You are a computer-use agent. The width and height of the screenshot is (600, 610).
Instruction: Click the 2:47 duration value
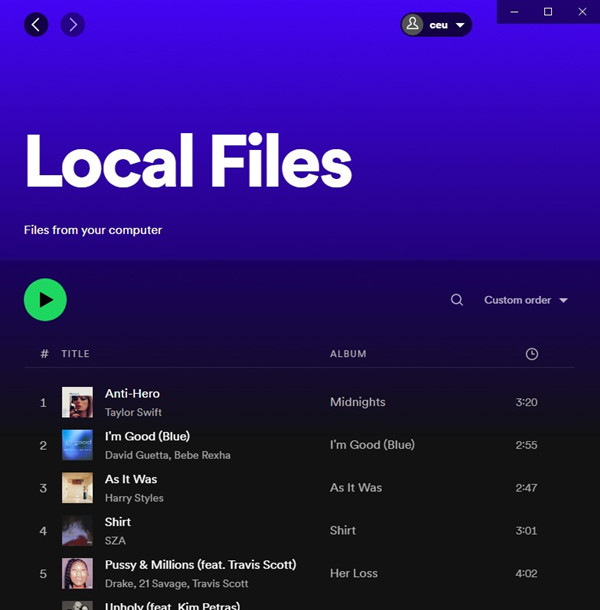click(526, 487)
